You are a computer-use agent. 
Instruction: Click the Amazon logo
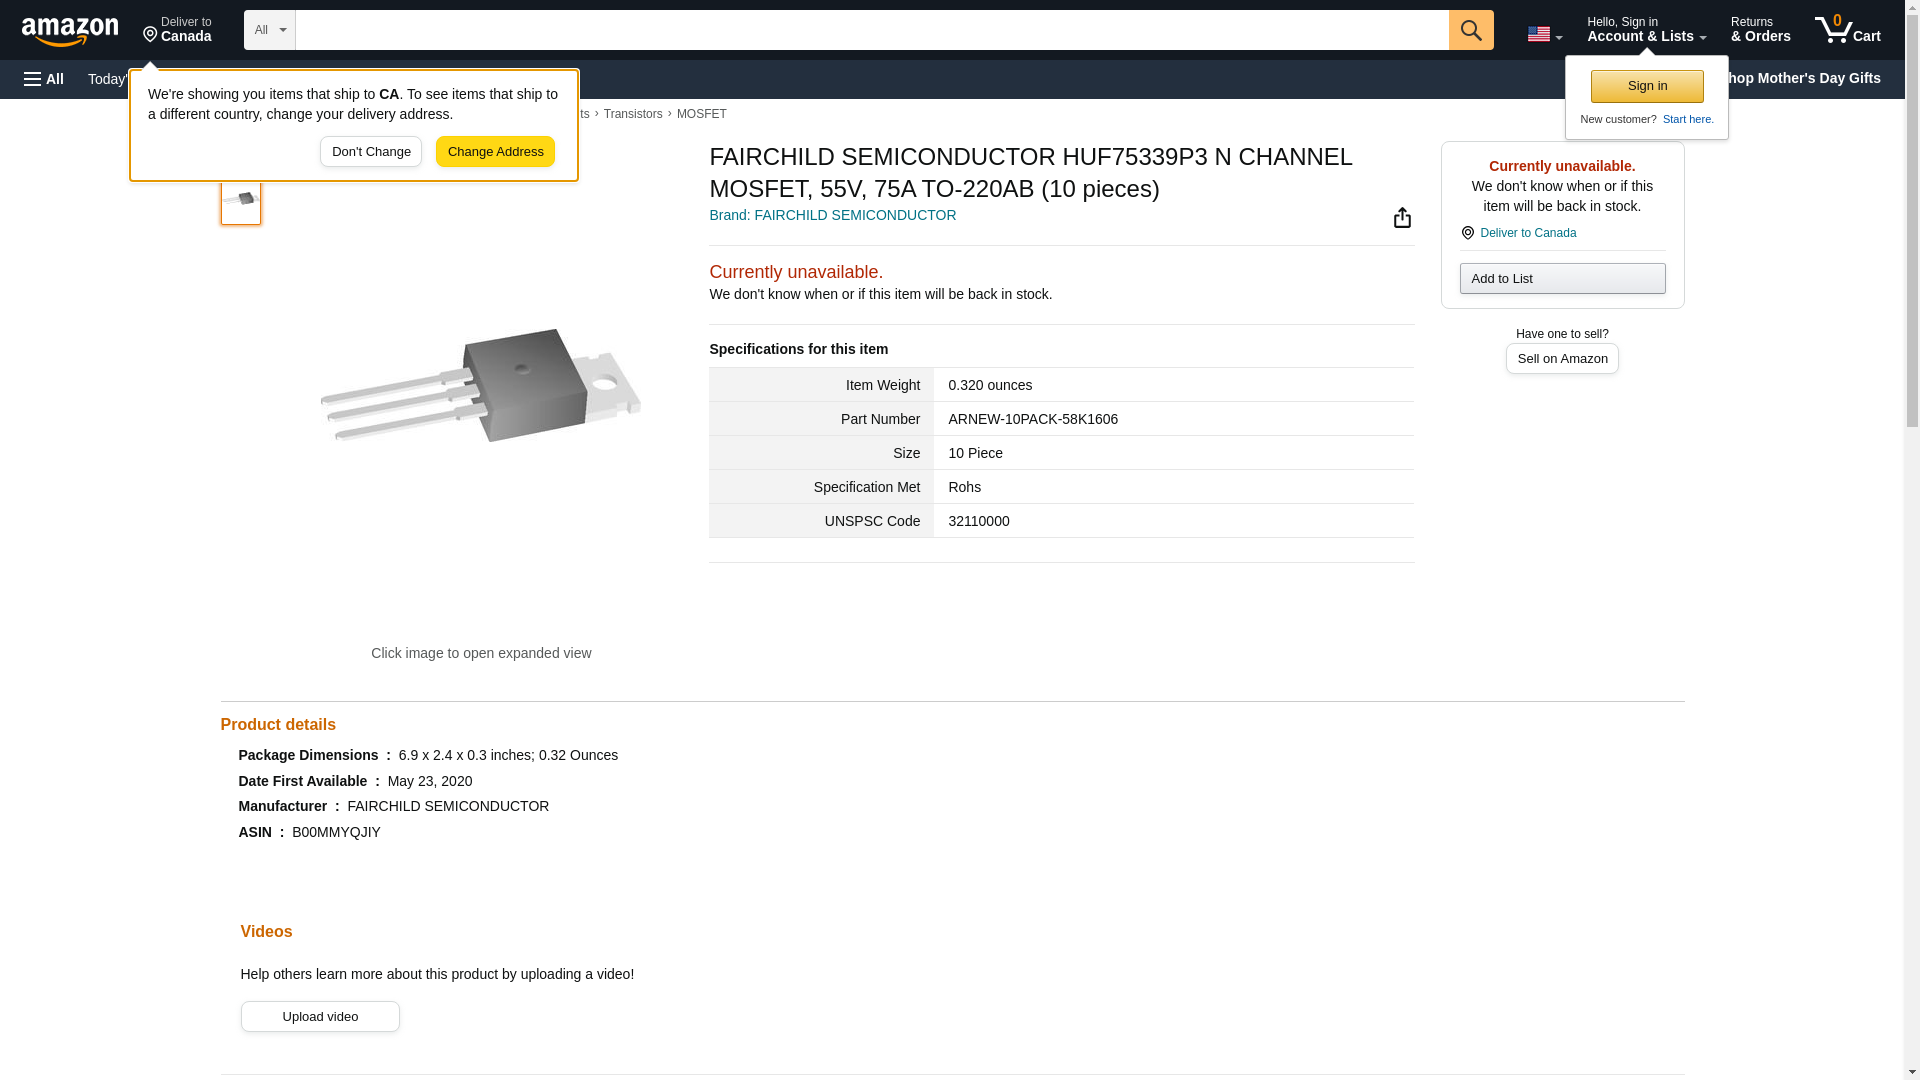click(x=70, y=31)
